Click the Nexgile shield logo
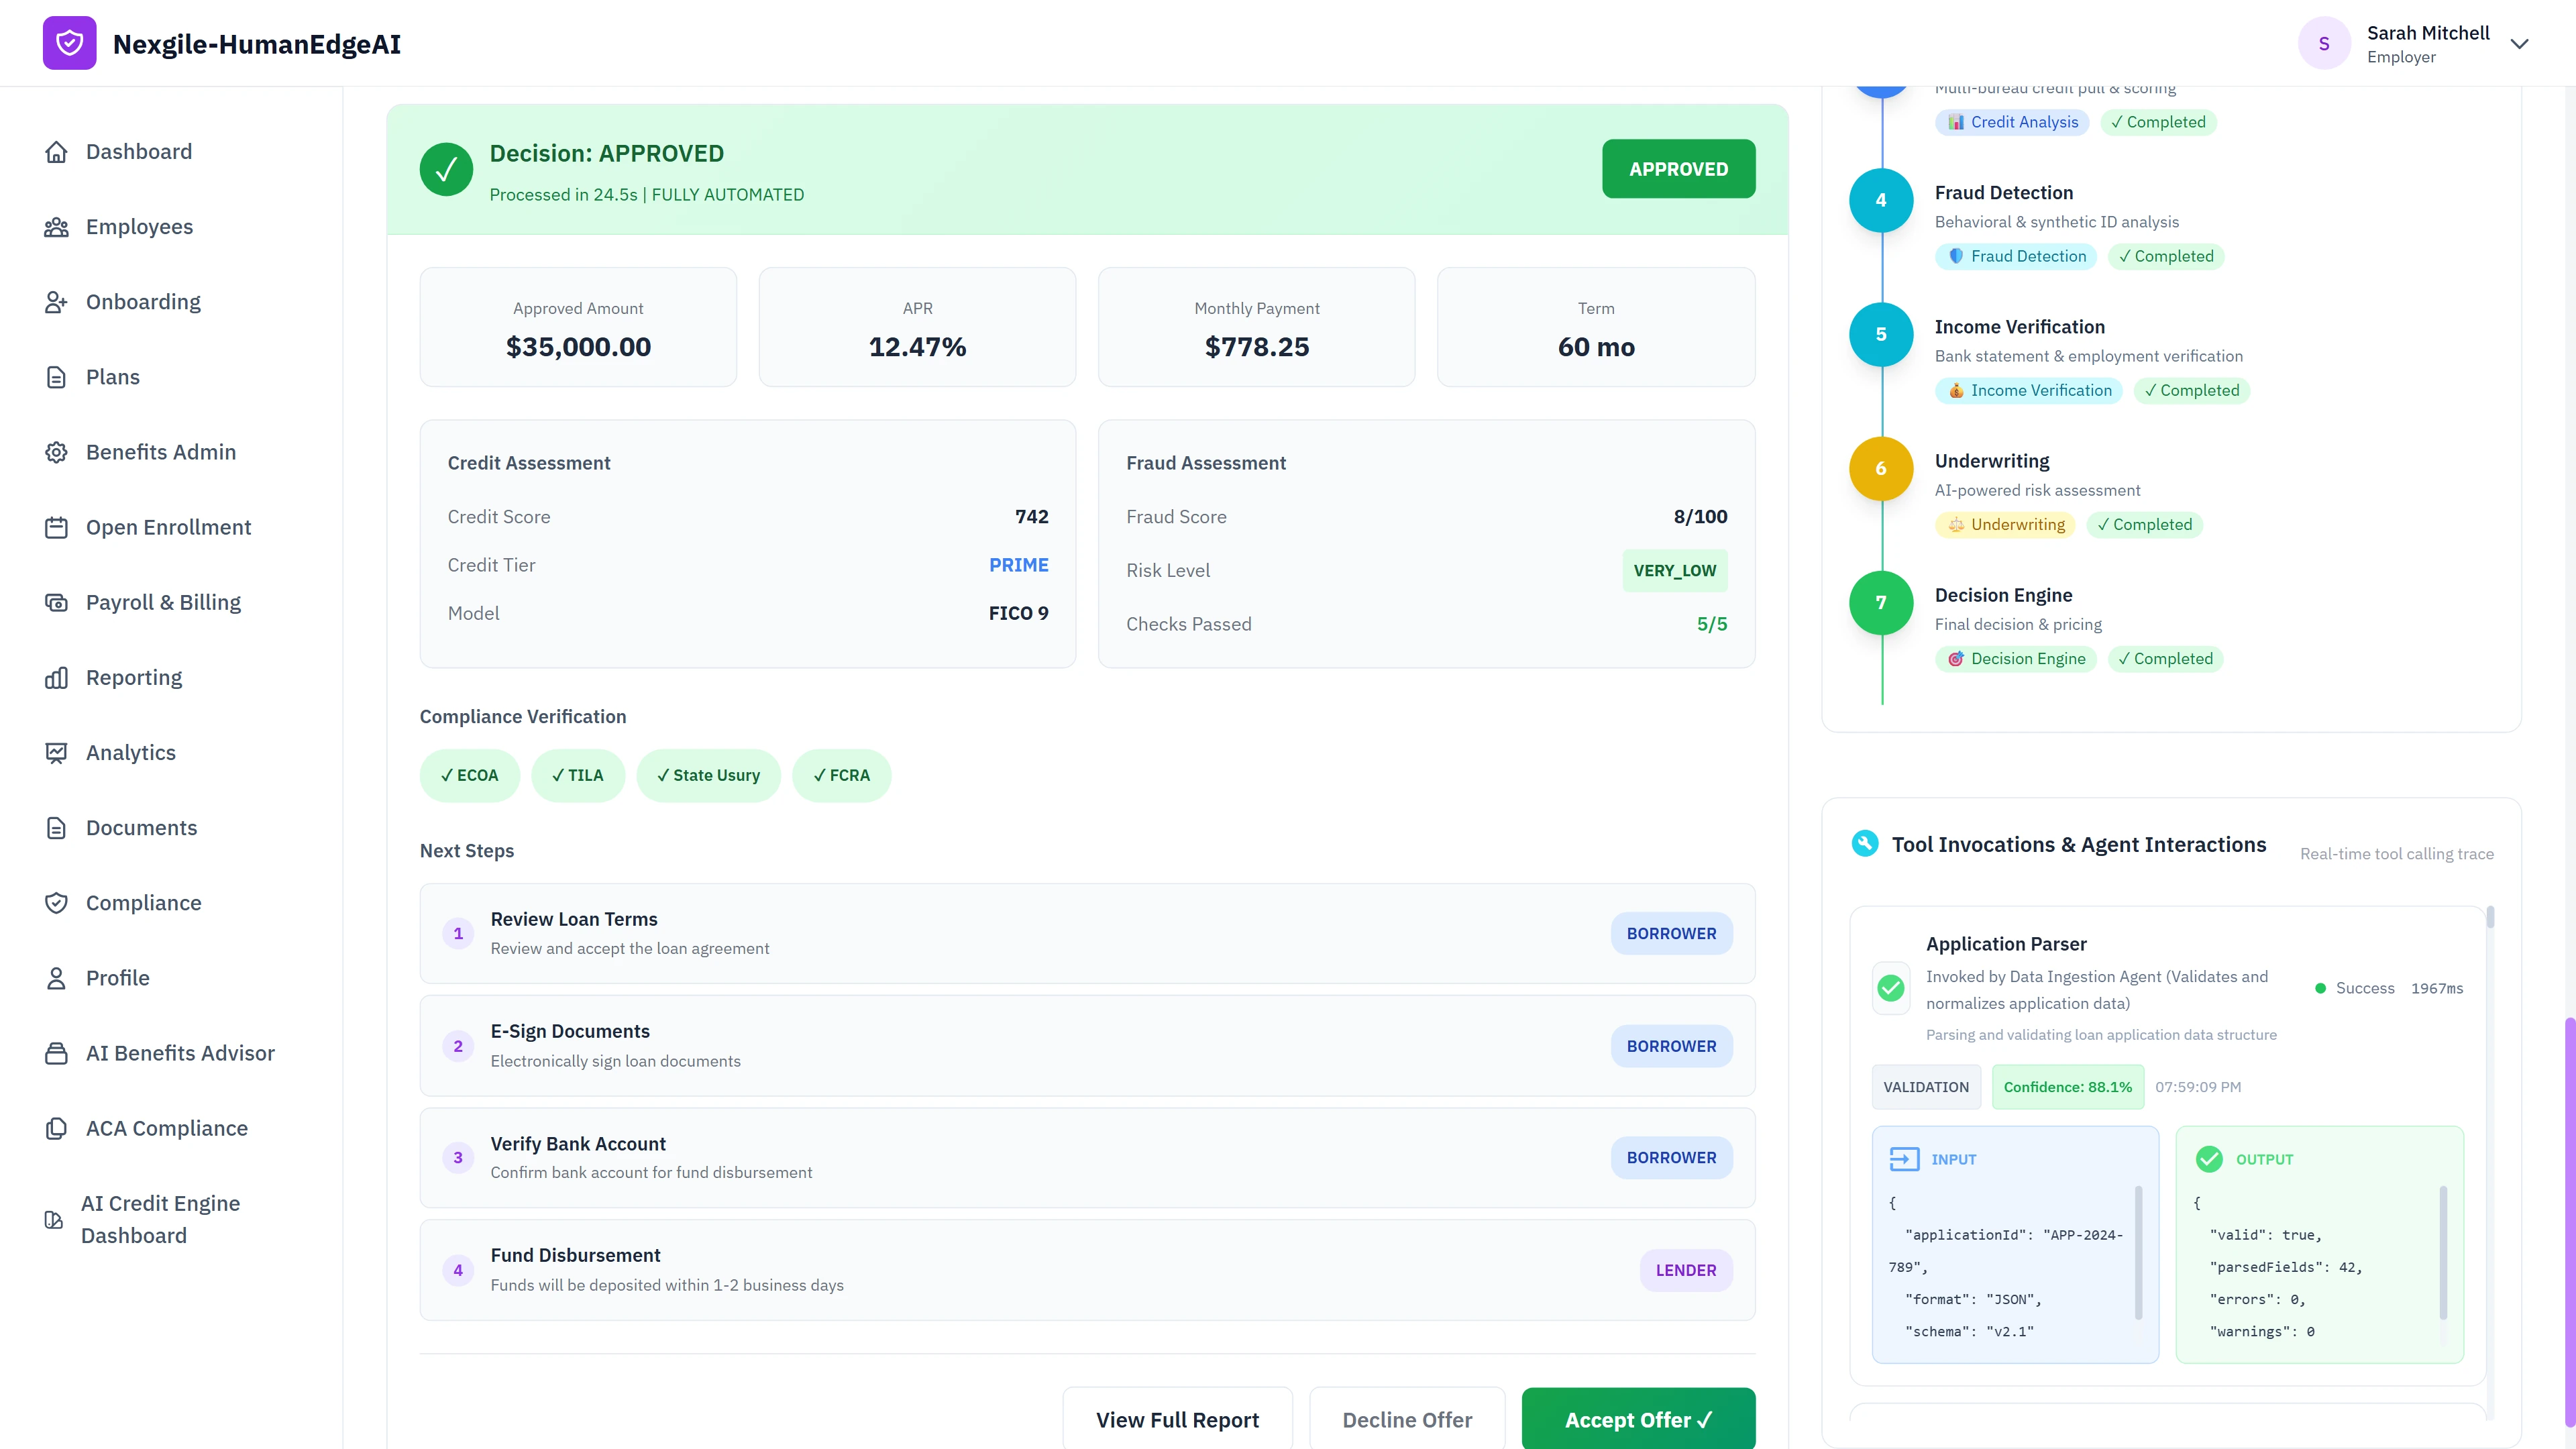 click(68, 43)
